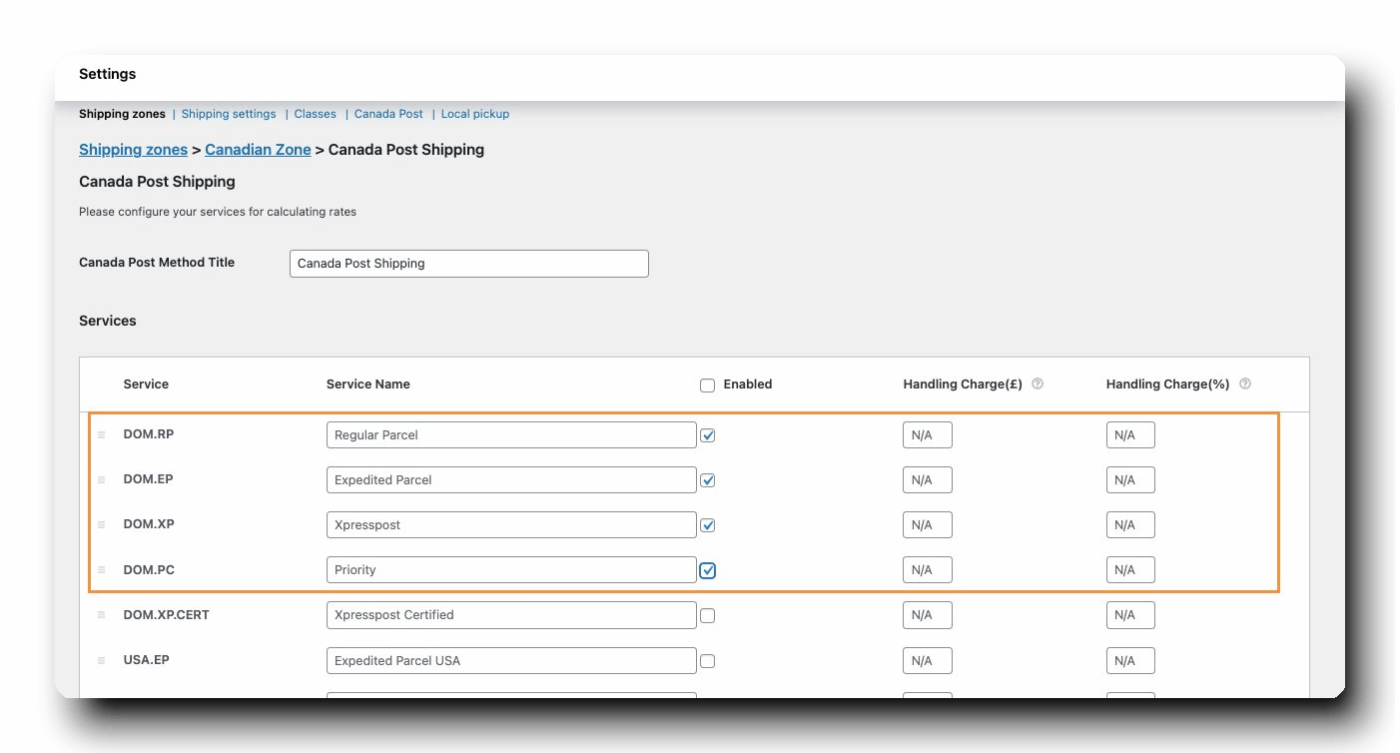Click Handling Charge(%) field for DOM.EP
This screenshot has height=753, width=1400.
pyautogui.click(x=1130, y=480)
